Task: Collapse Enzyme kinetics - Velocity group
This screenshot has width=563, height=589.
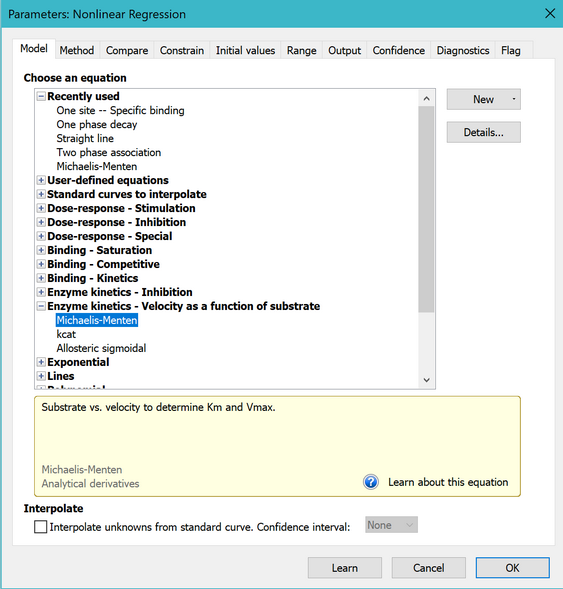Action: click(x=41, y=306)
